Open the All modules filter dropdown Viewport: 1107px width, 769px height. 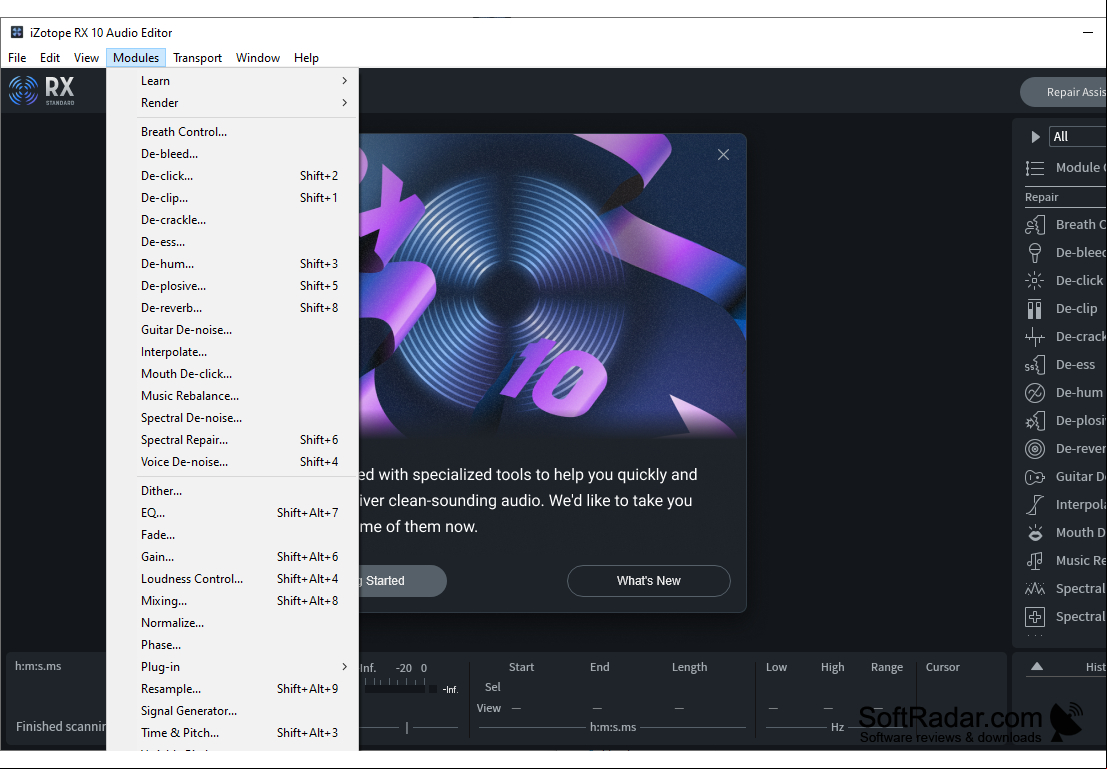[1077, 136]
